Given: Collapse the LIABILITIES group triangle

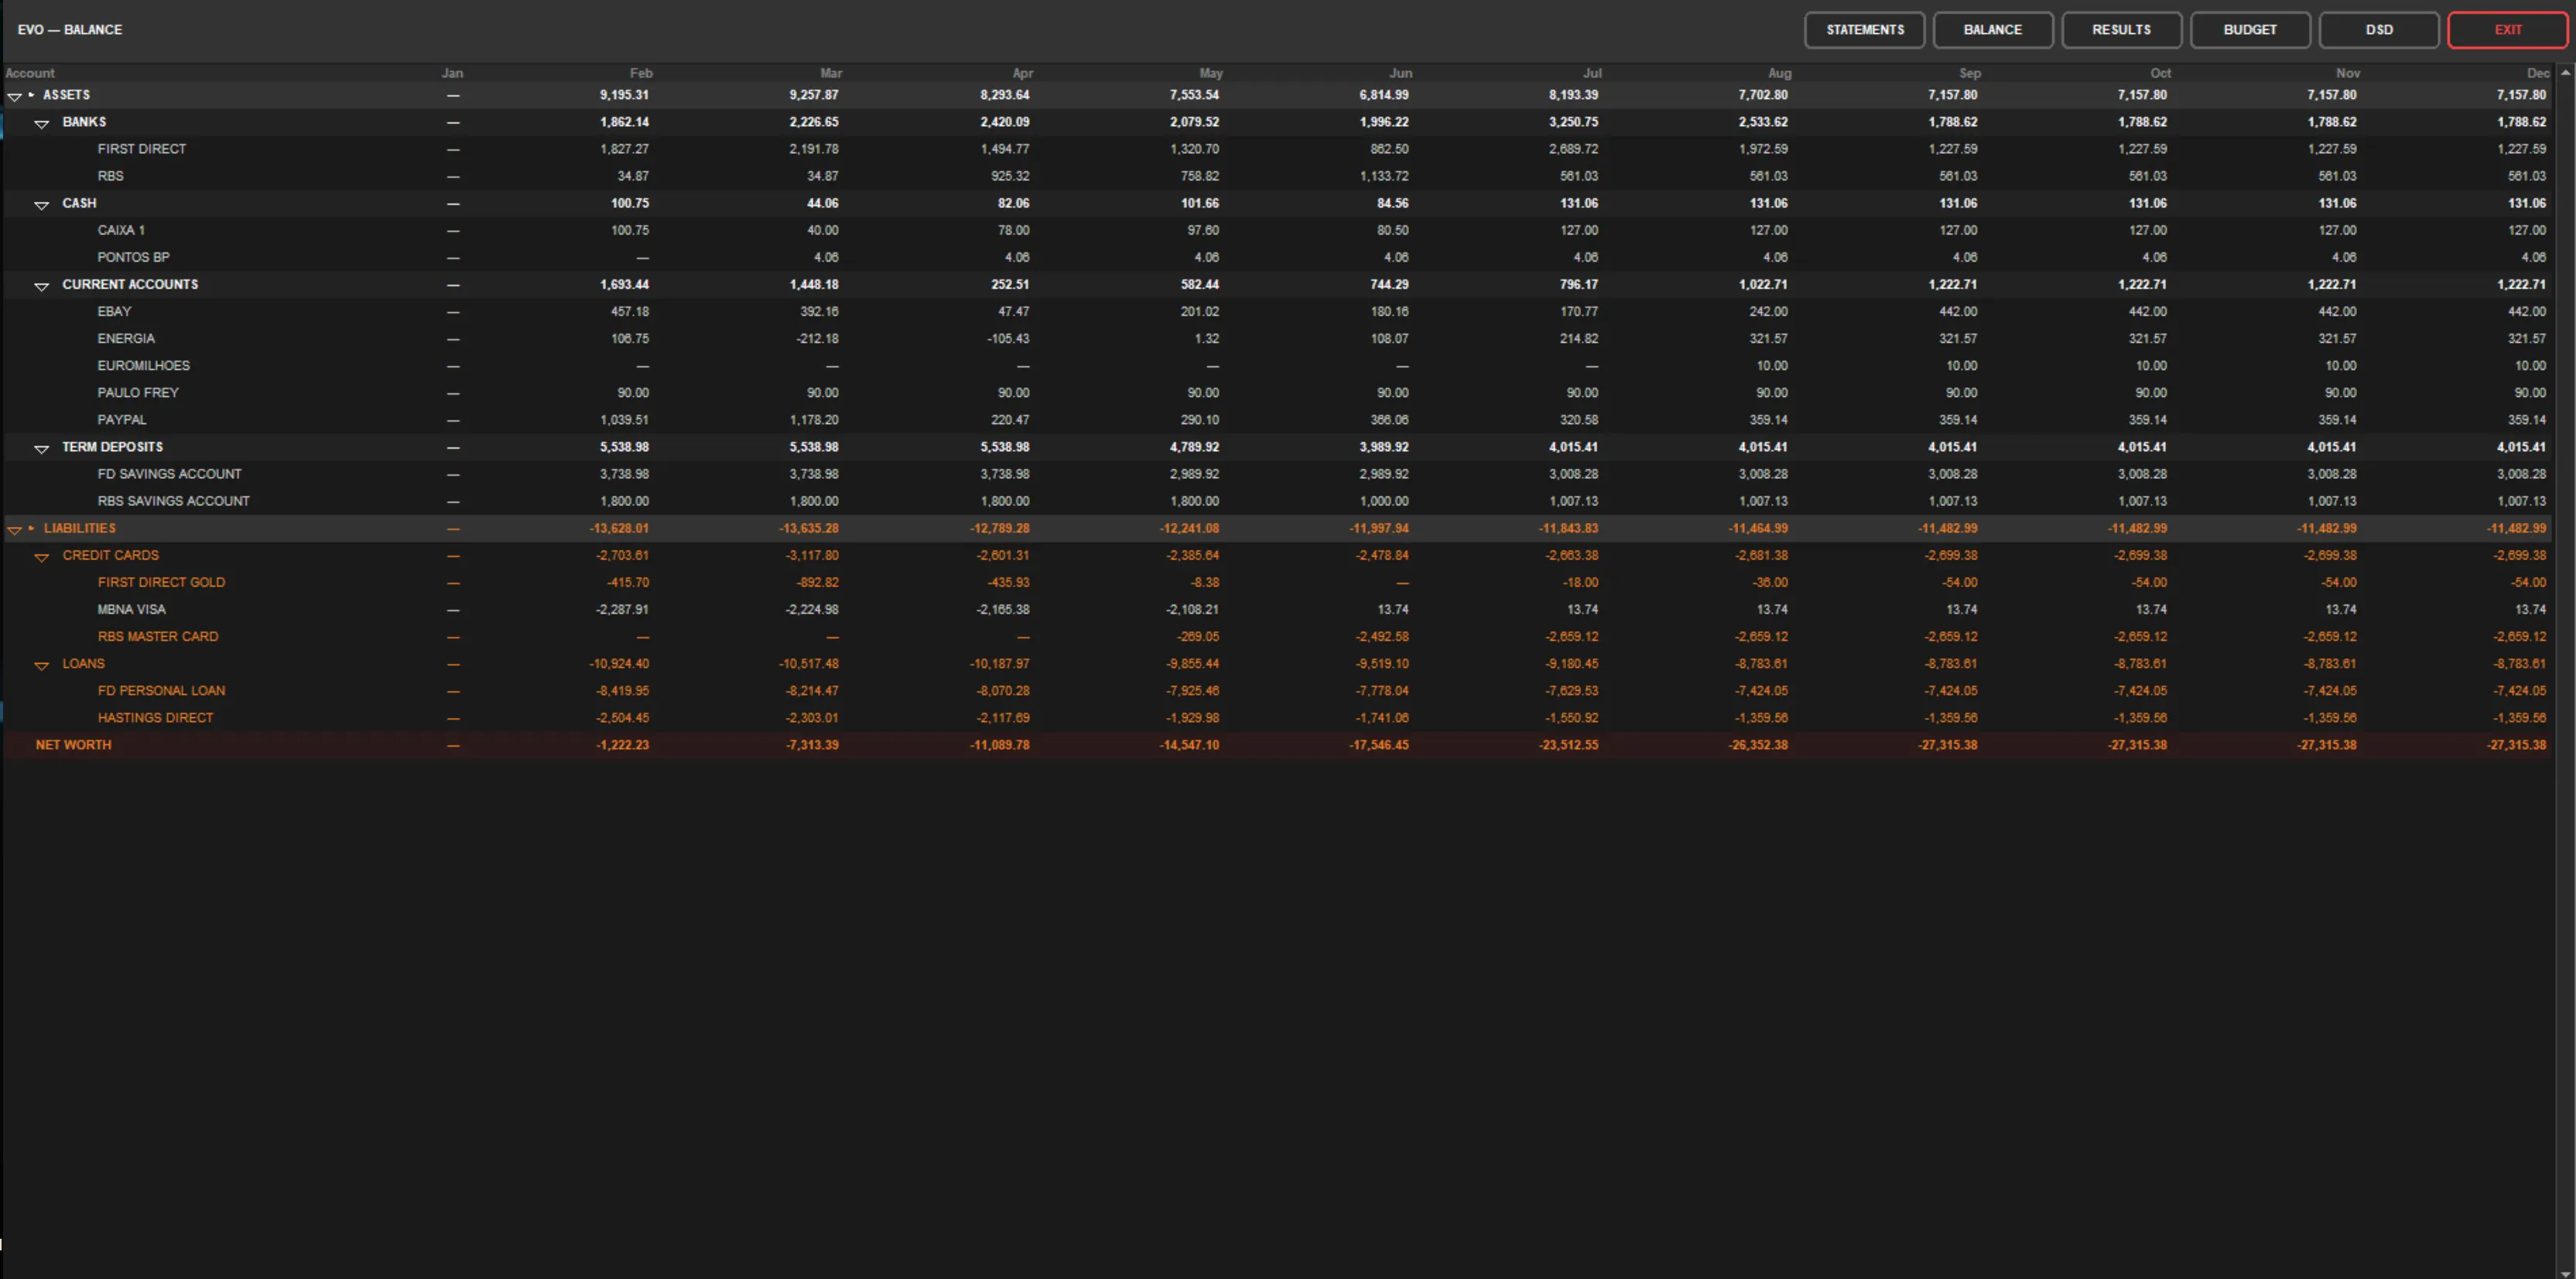Looking at the screenshot, I should click(x=15, y=529).
